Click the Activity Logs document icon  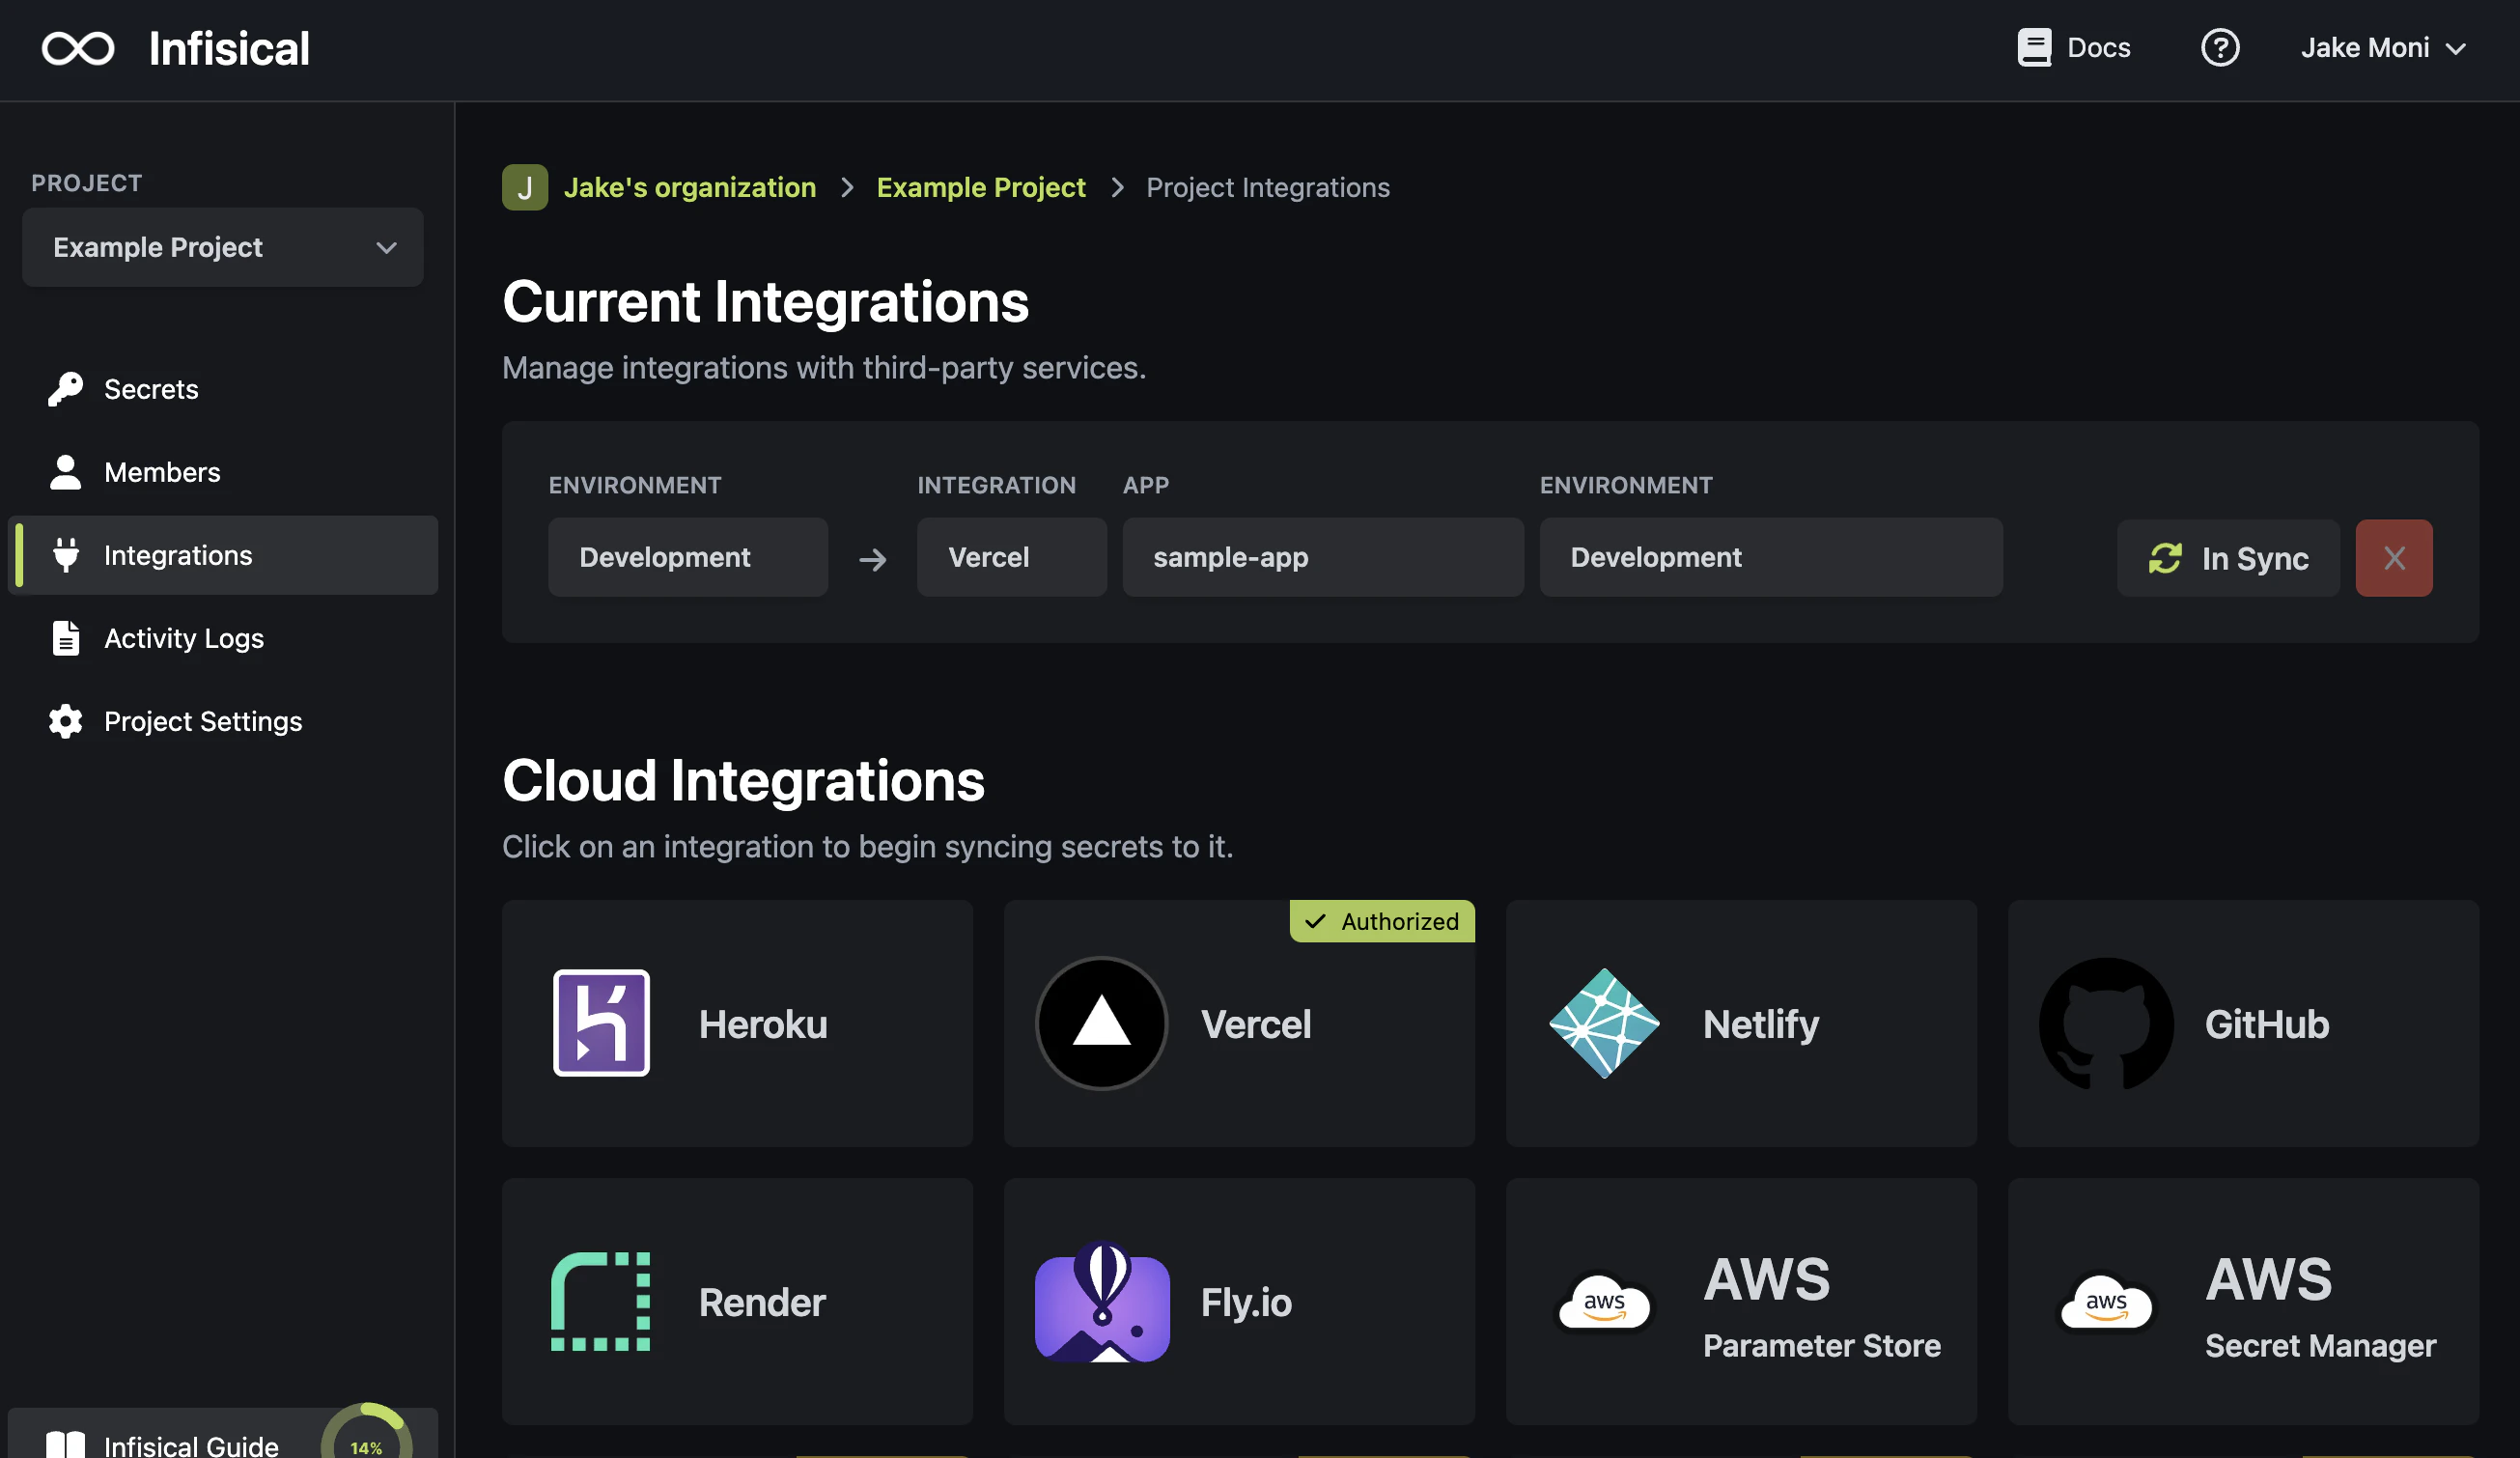(66, 638)
